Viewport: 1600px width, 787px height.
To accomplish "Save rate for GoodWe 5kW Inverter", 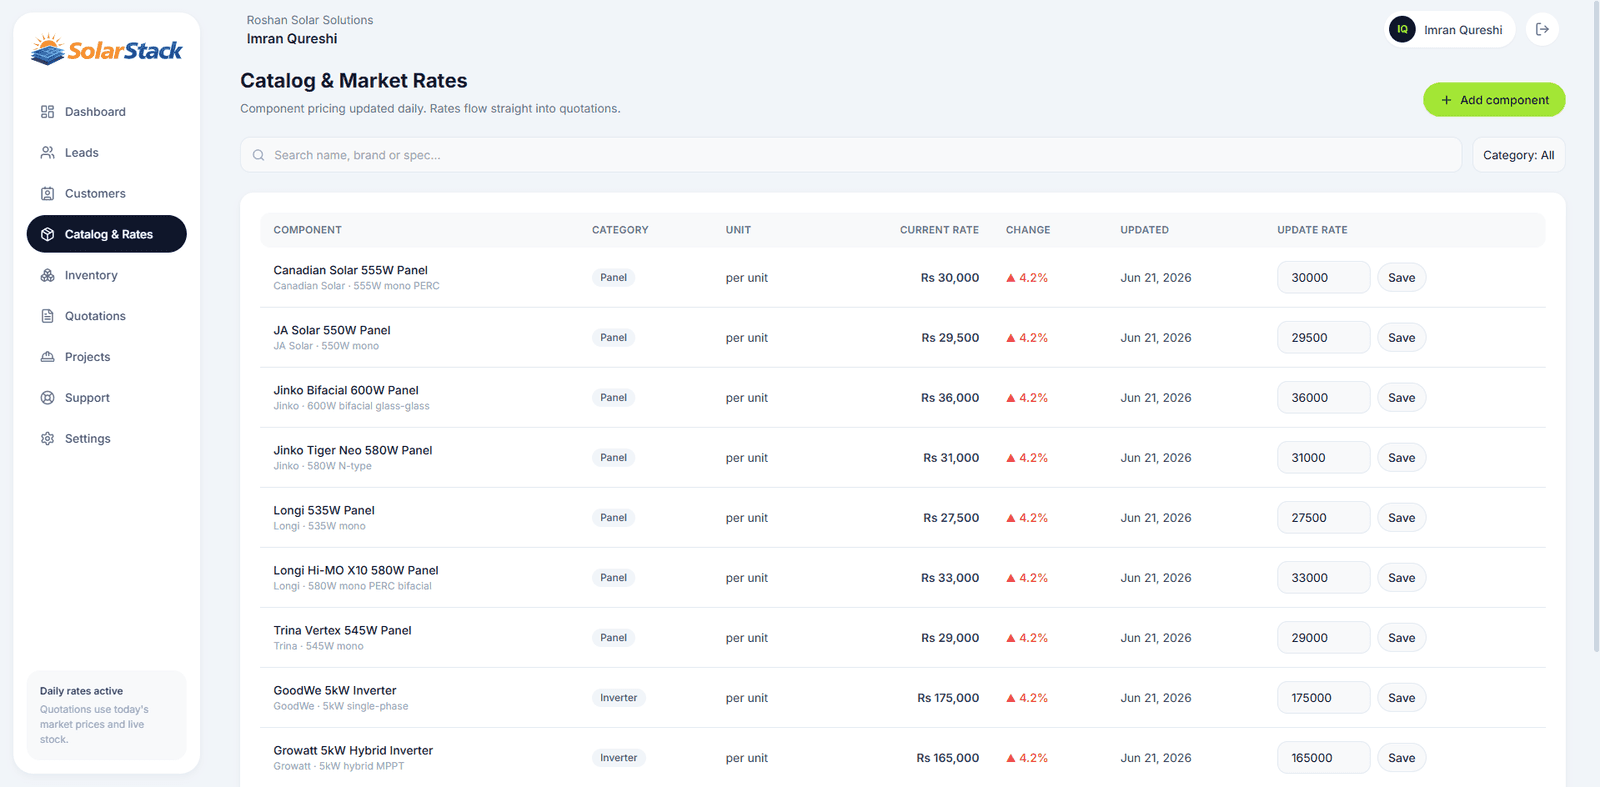I will 1401,698.
